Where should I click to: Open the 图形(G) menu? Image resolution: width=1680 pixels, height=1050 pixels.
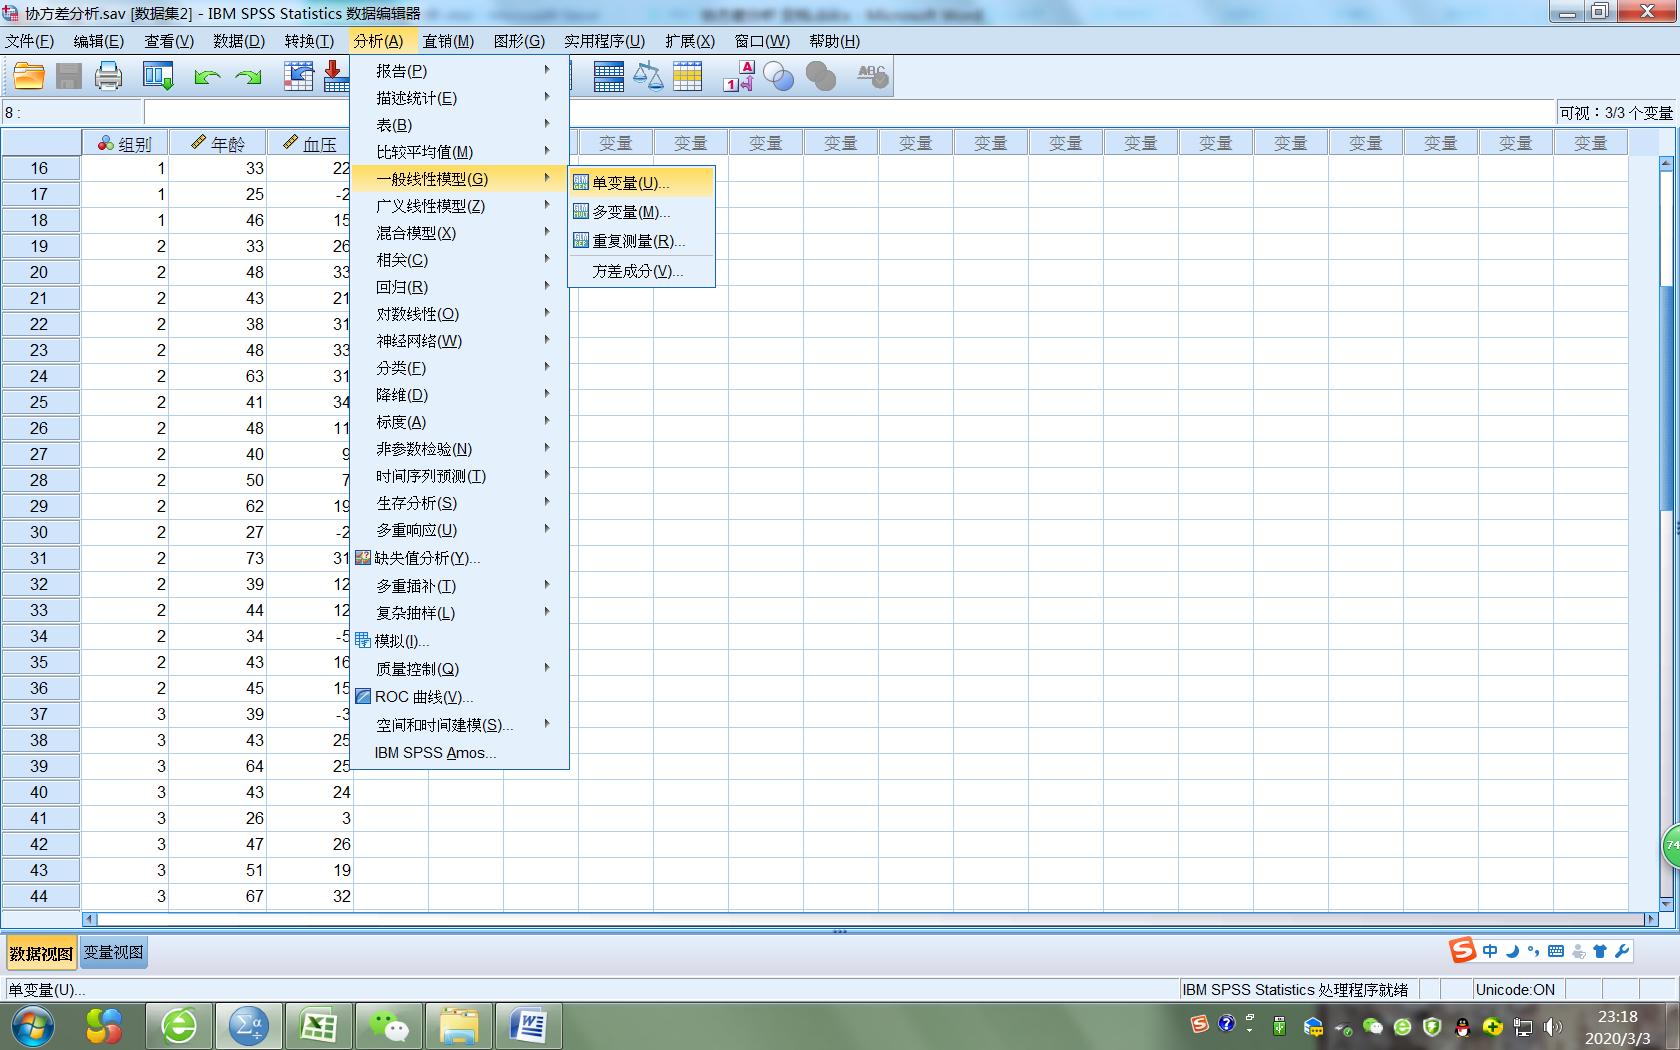[x=519, y=41]
